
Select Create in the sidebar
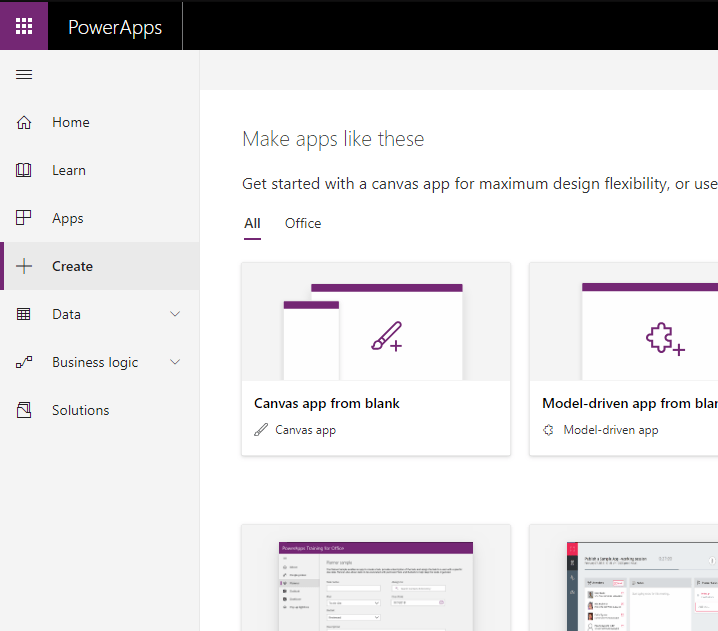point(99,266)
